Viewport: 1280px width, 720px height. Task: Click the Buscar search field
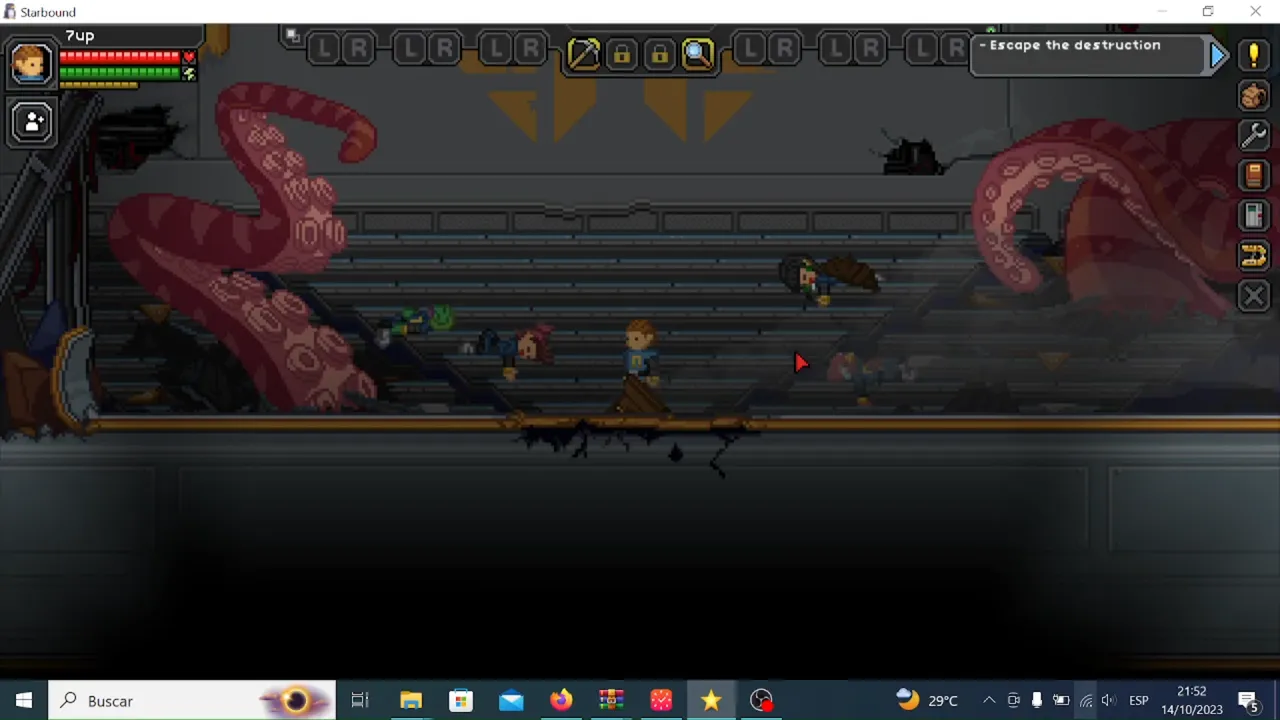click(x=193, y=700)
